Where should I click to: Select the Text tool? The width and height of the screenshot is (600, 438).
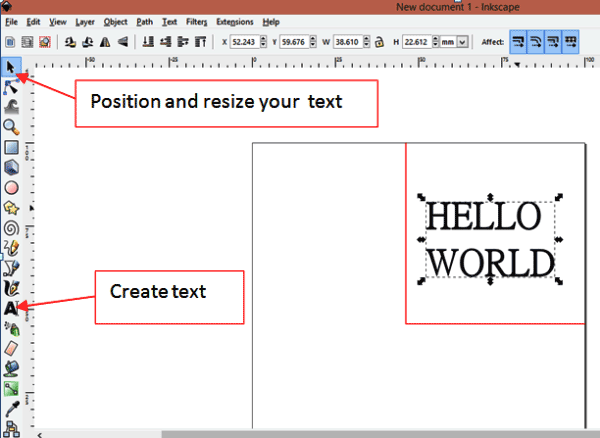[x=11, y=308]
